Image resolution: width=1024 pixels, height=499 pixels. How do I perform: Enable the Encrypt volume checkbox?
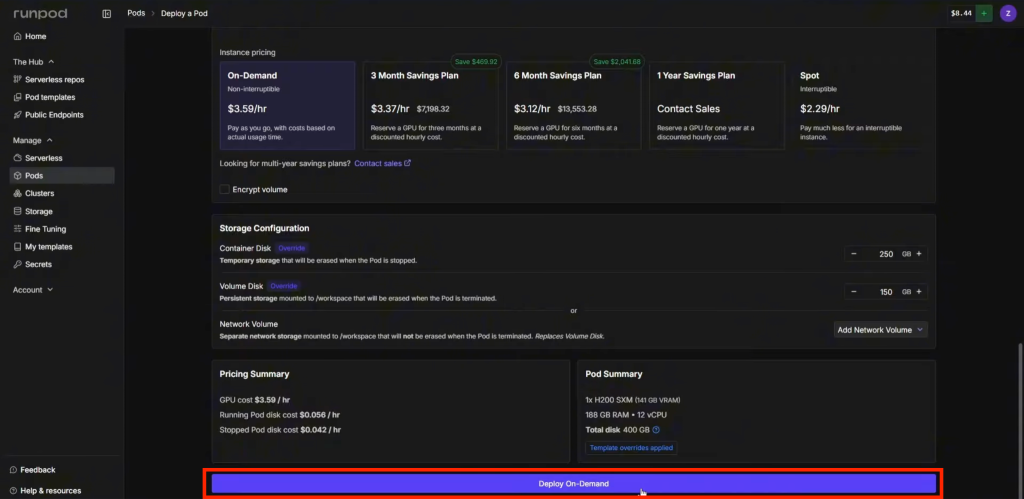[225, 189]
